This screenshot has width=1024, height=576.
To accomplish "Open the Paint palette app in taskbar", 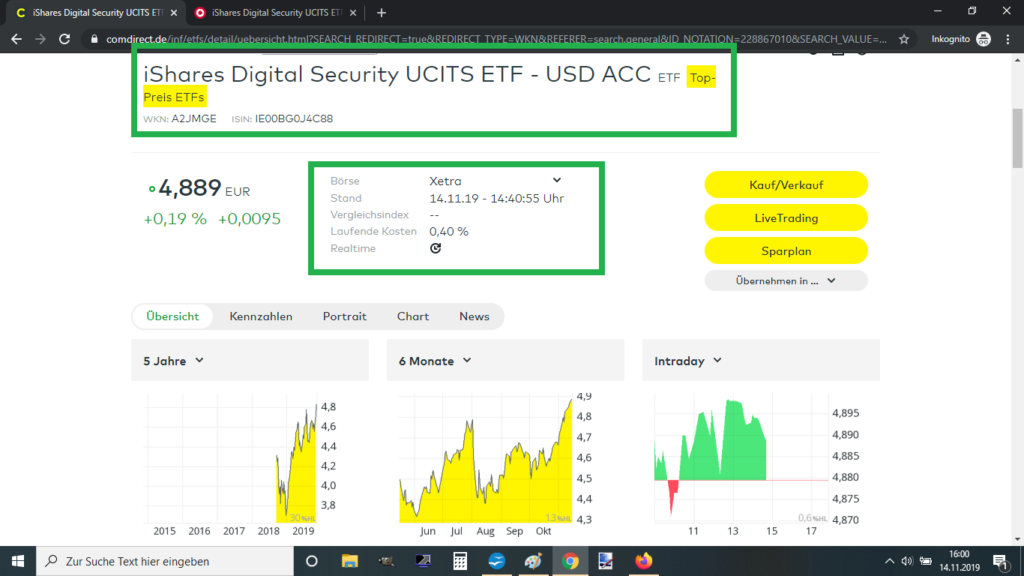I will click(x=533, y=561).
